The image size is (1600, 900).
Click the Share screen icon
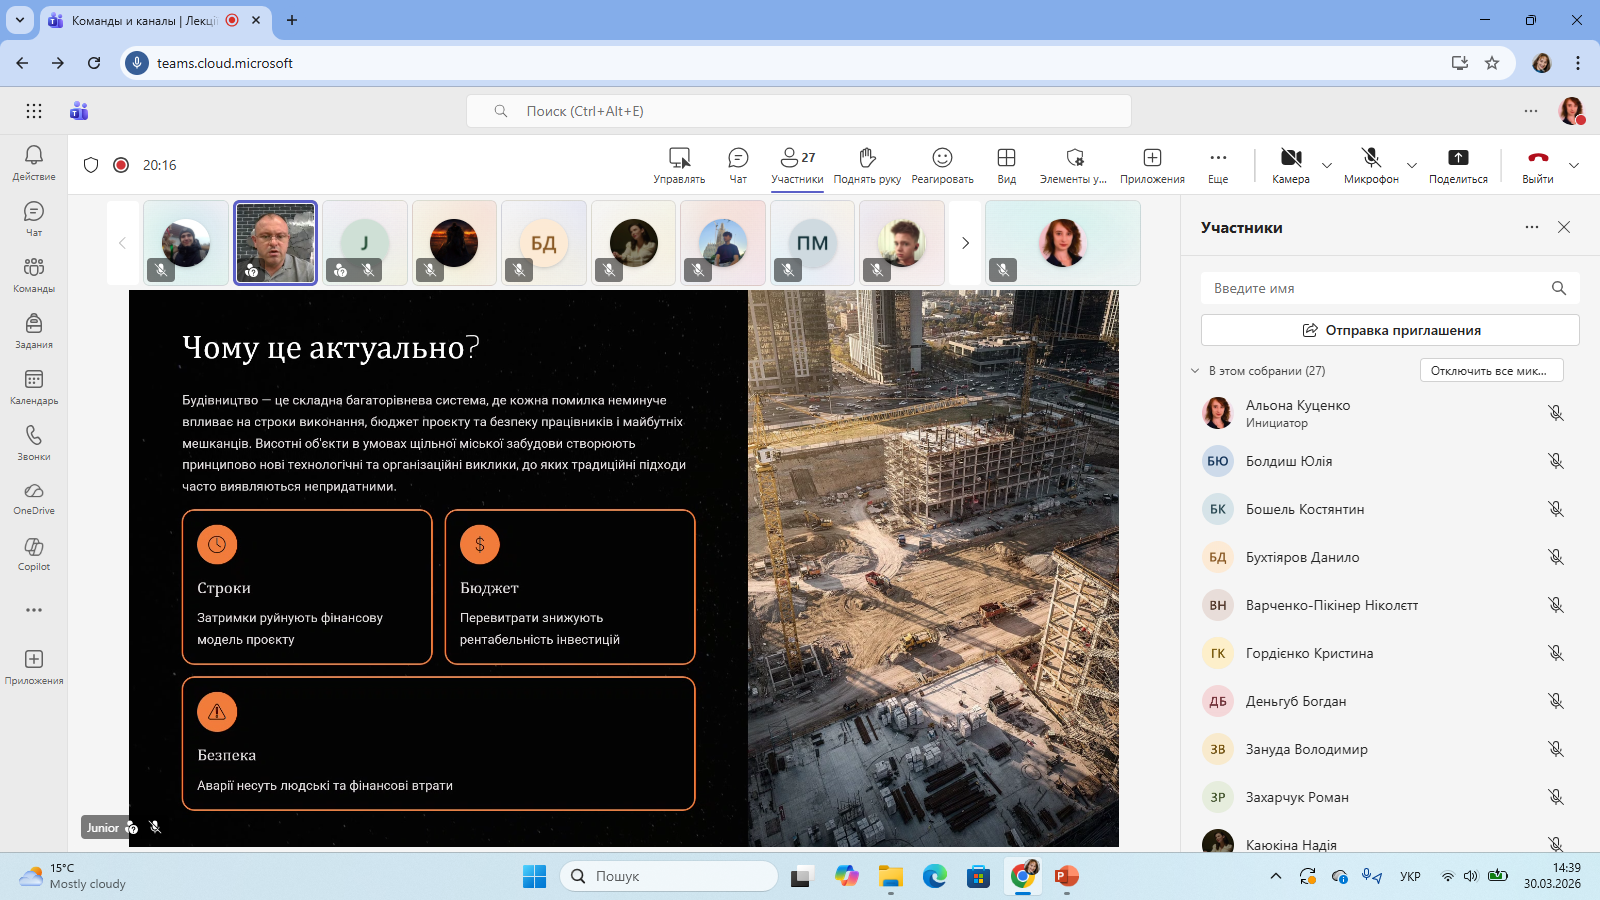1458,158
